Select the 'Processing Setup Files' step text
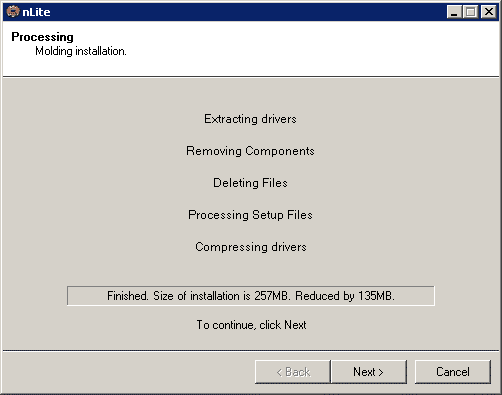Screen dimensions: 502x395 click(x=250, y=215)
